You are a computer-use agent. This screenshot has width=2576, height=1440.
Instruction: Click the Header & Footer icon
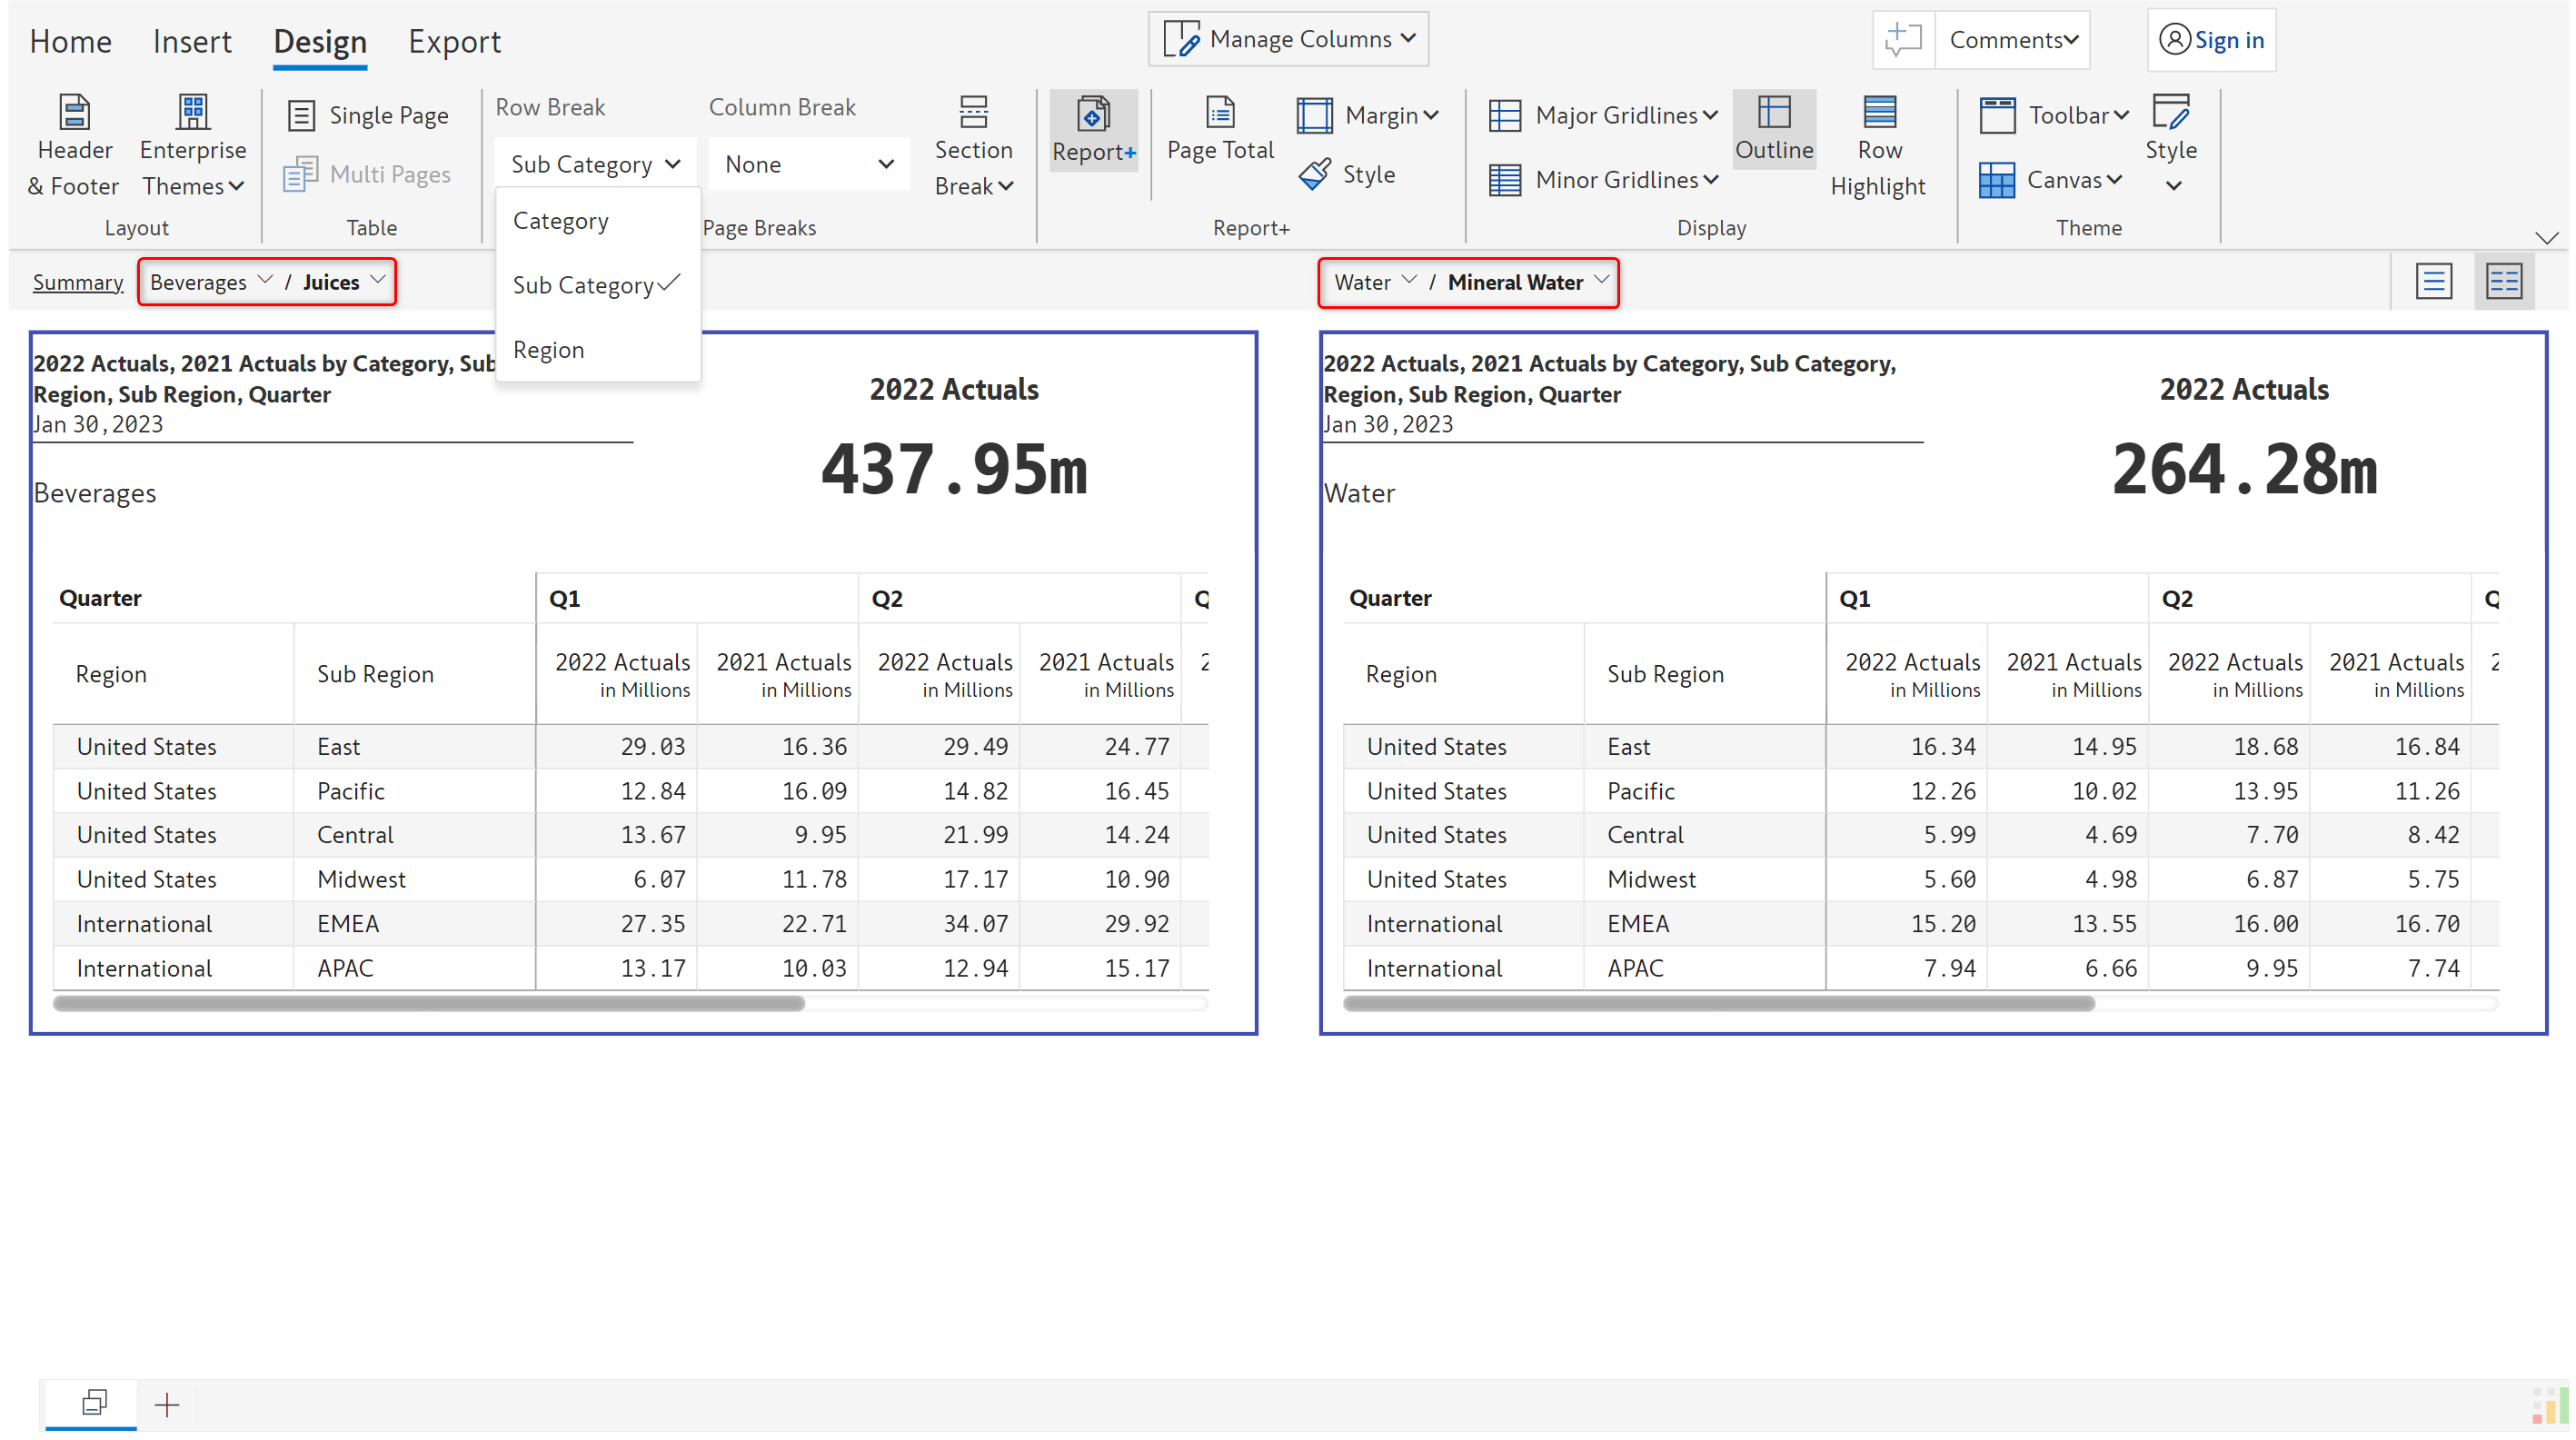click(x=74, y=114)
